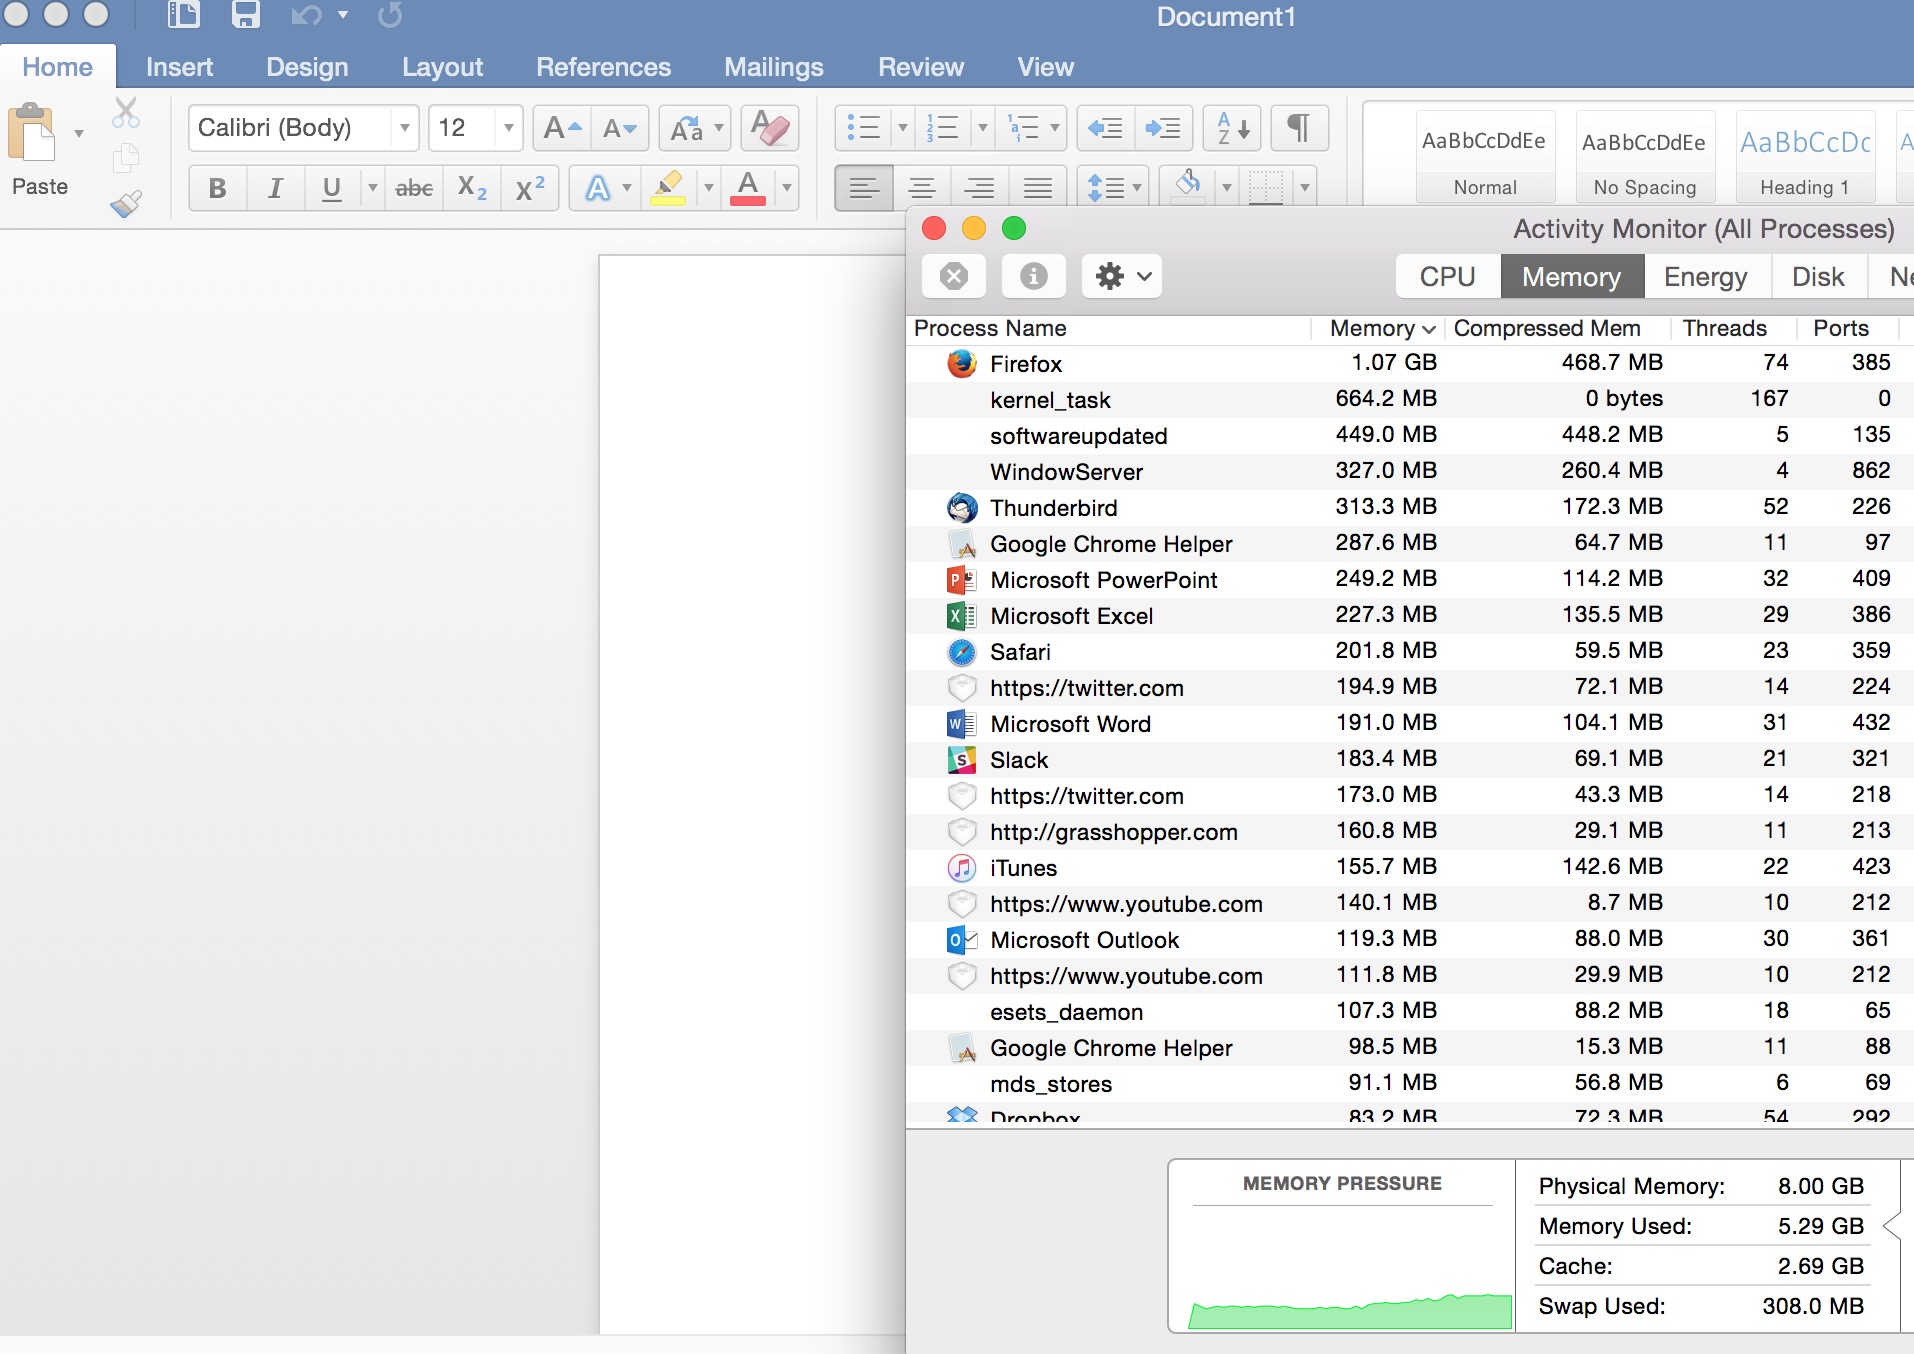Screen dimensions: 1914x1354
Task: Open the Calibri (Body) font dropdown
Action: click(404, 128)
